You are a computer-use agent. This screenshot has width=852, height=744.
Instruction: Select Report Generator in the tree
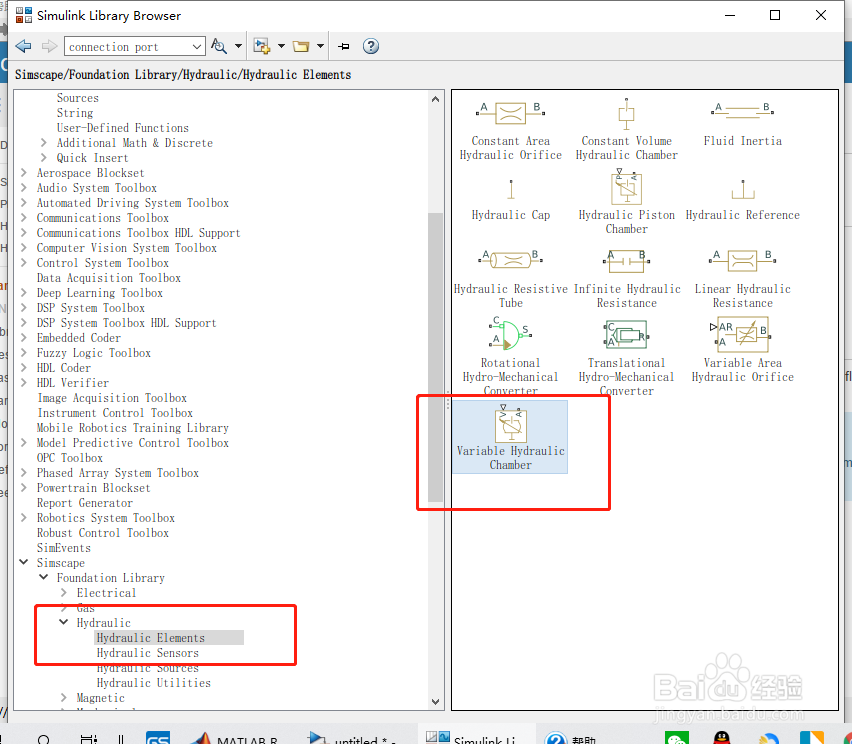[x=85, y=503]
